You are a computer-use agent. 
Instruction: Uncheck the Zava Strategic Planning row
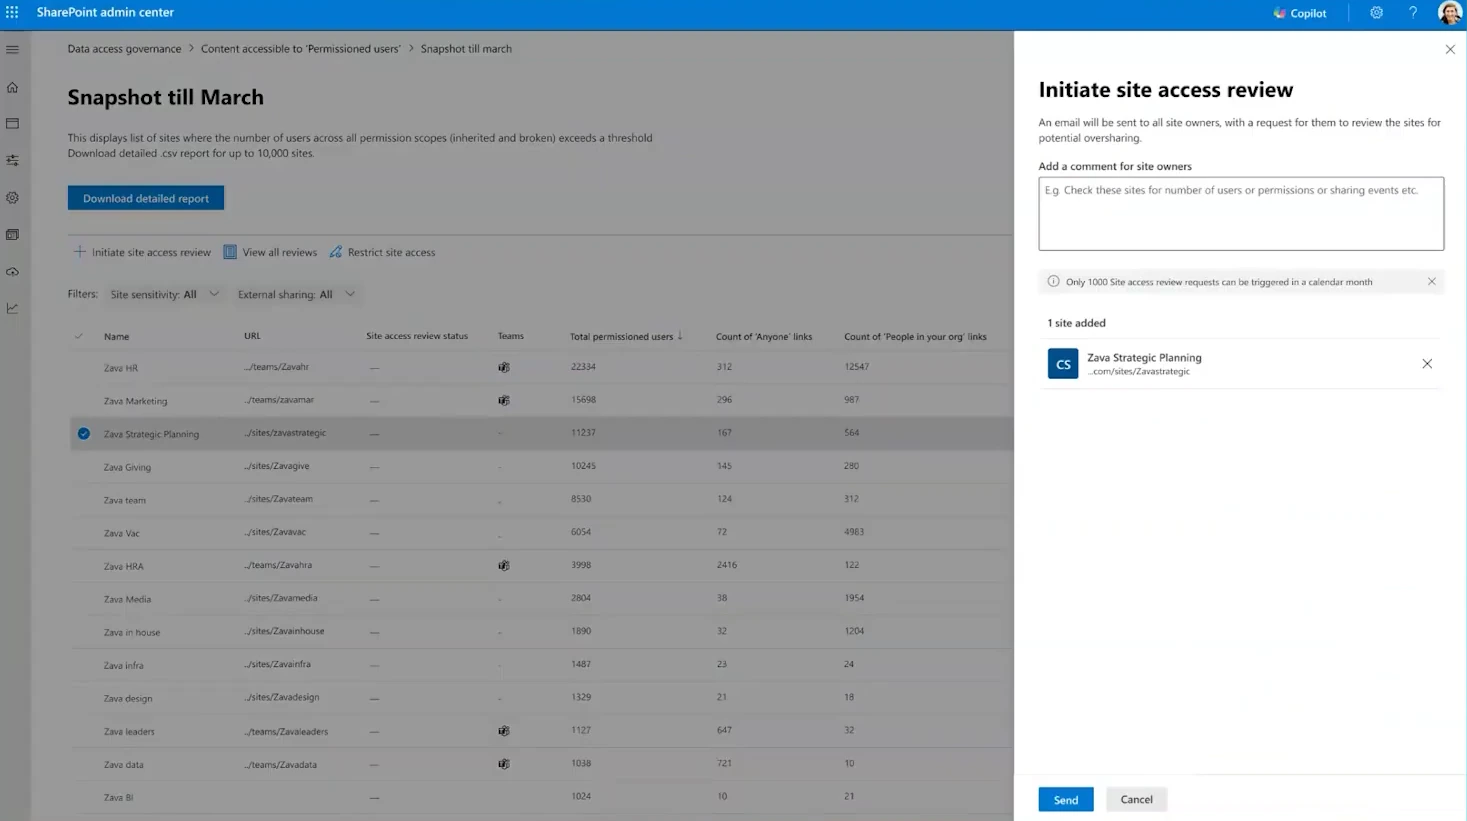[x=84, y=434]
